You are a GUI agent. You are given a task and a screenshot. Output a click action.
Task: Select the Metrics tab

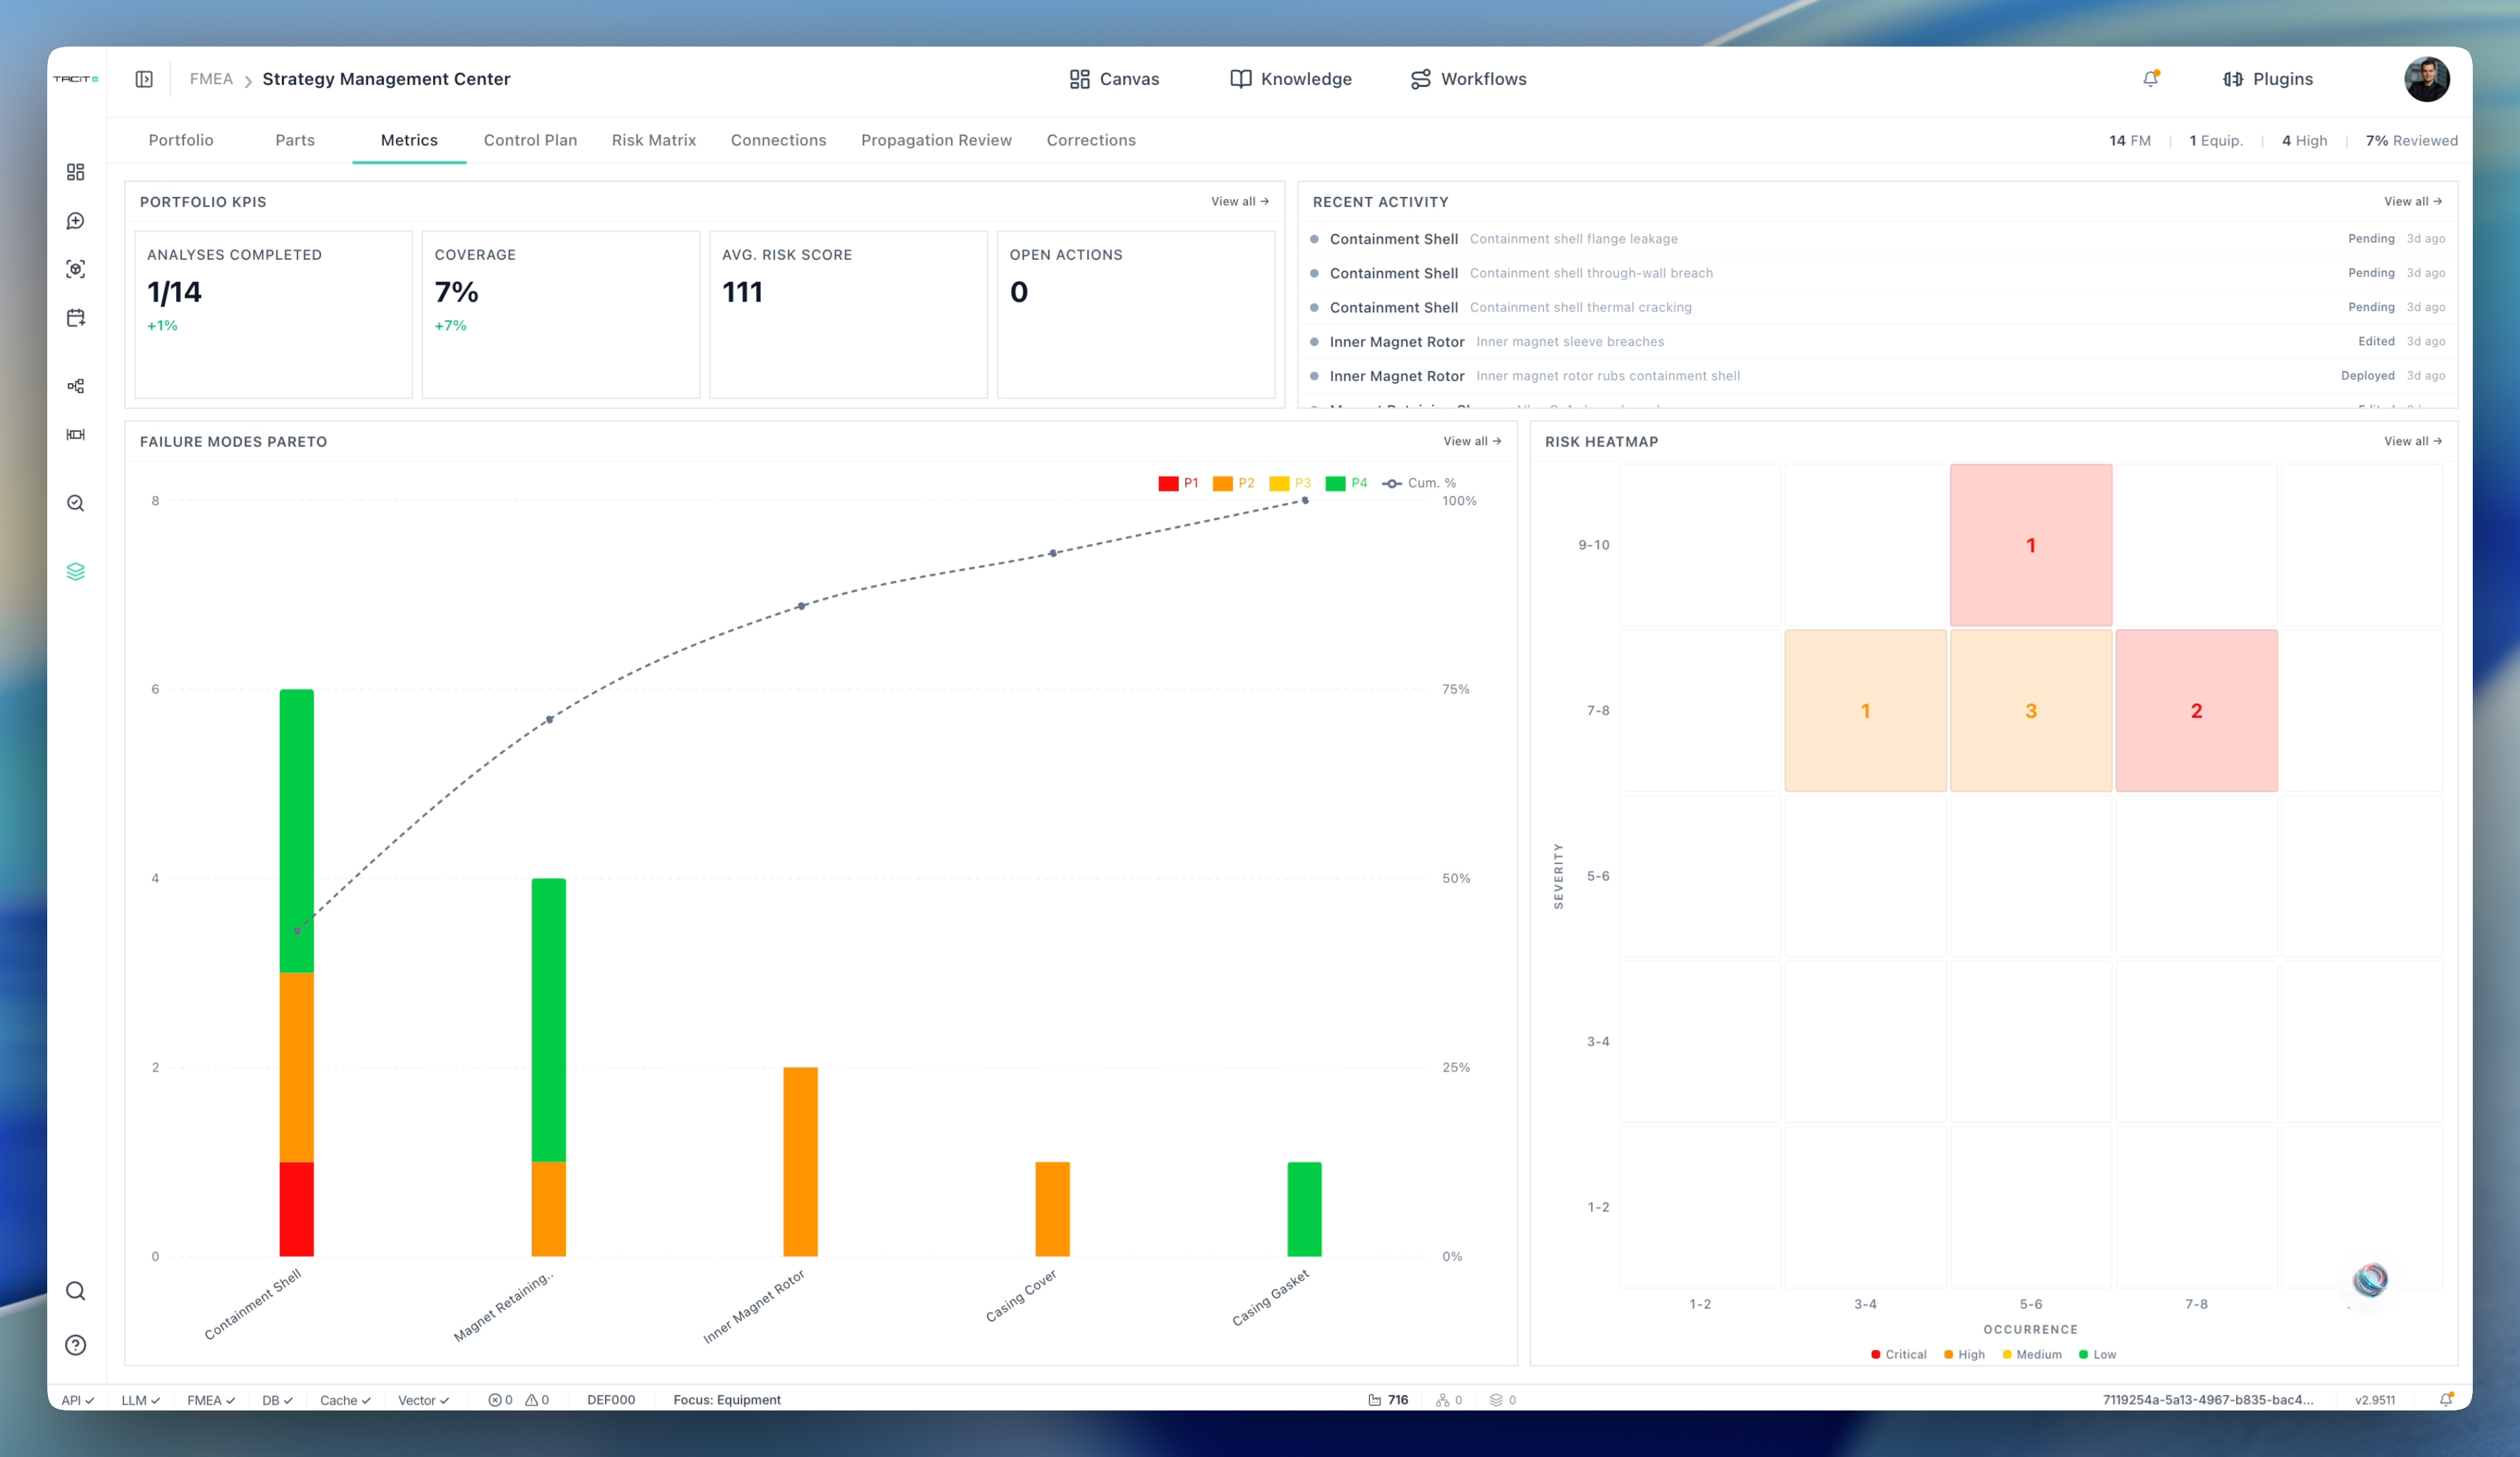click(409, 140)
